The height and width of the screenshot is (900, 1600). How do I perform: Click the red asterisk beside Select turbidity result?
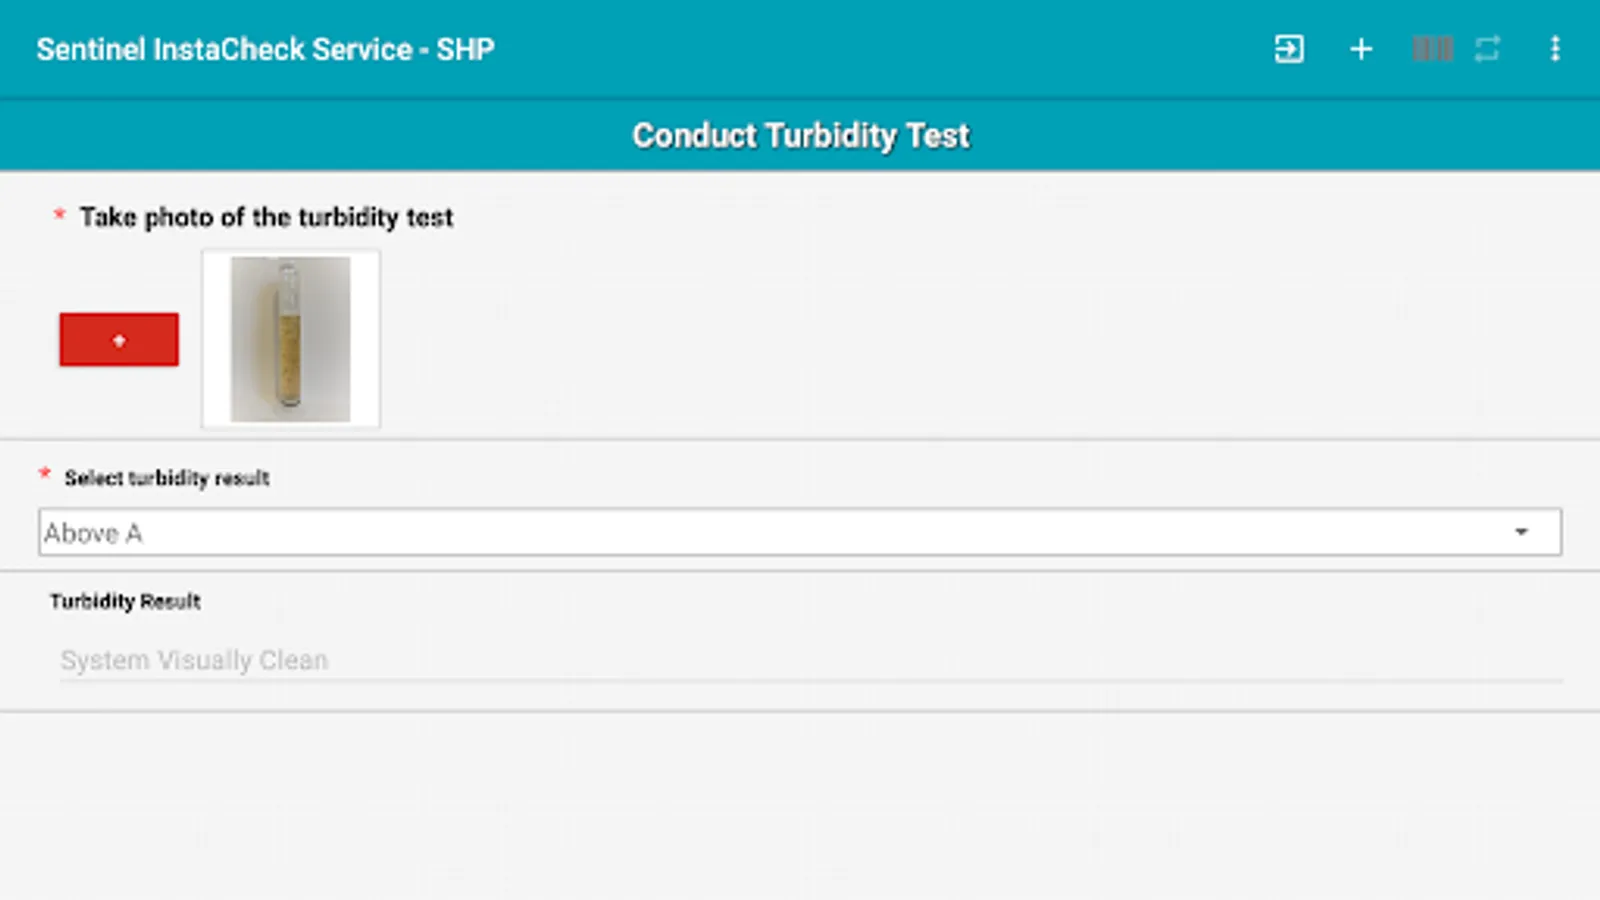(x=45, y=474)
